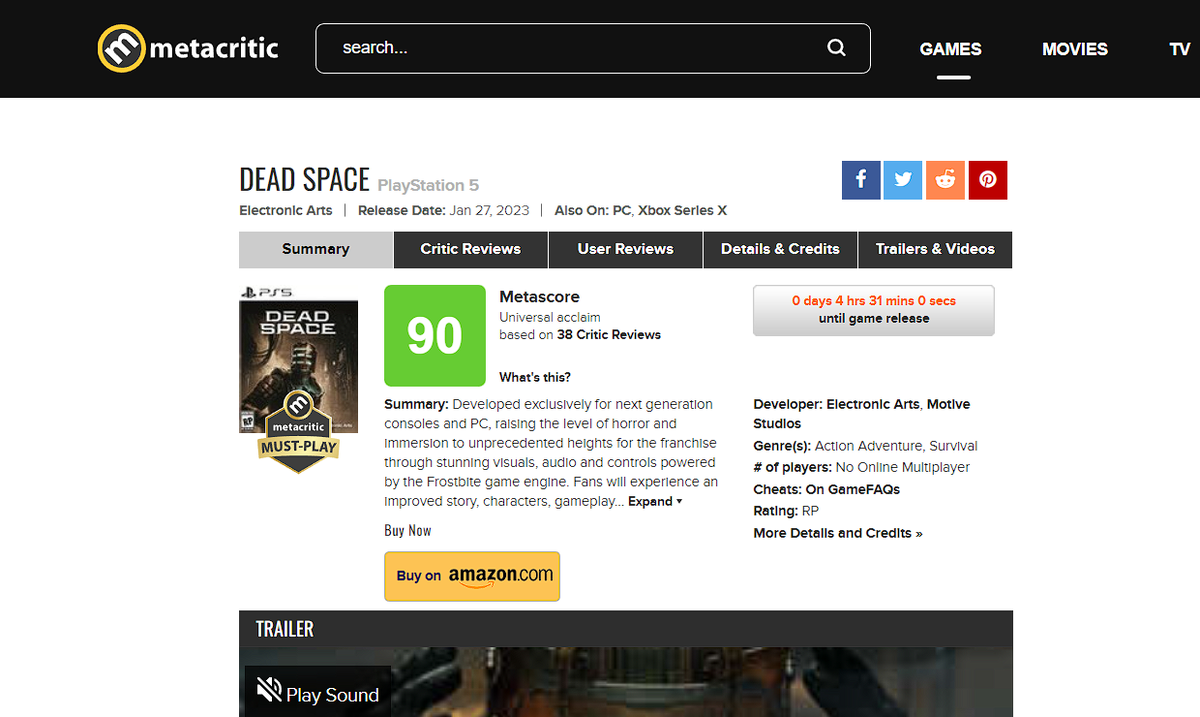Screen dimensions: 1200x717
Task: Click the Must-Play badge
Action: pyautogui.click(x=298, y=431)
